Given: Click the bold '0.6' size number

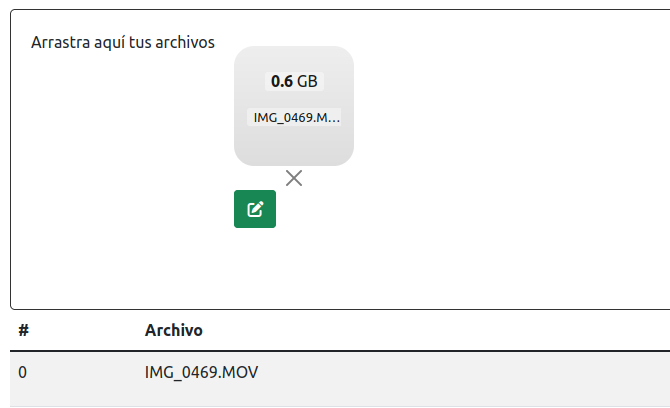Looking at the screenshot, I should click(x=282, y=81).
